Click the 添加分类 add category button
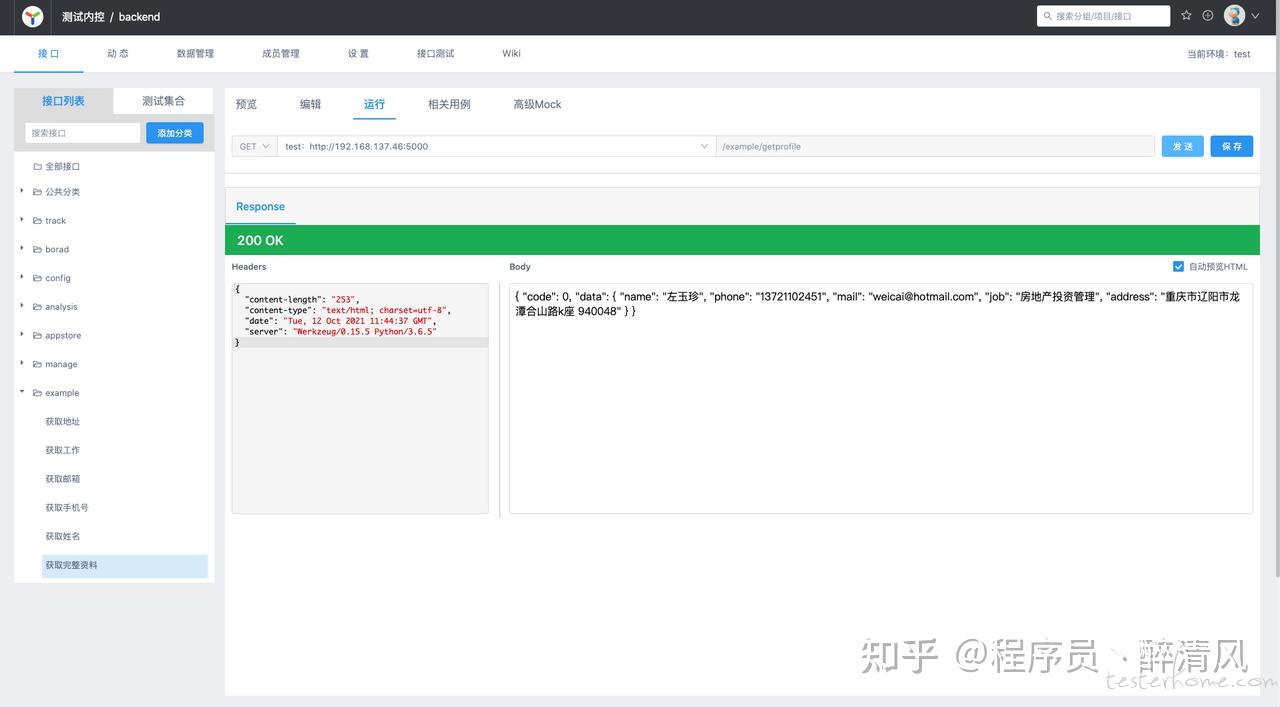Image resolution: width=1280 pixels, height=707 pixels. (174, 130)
